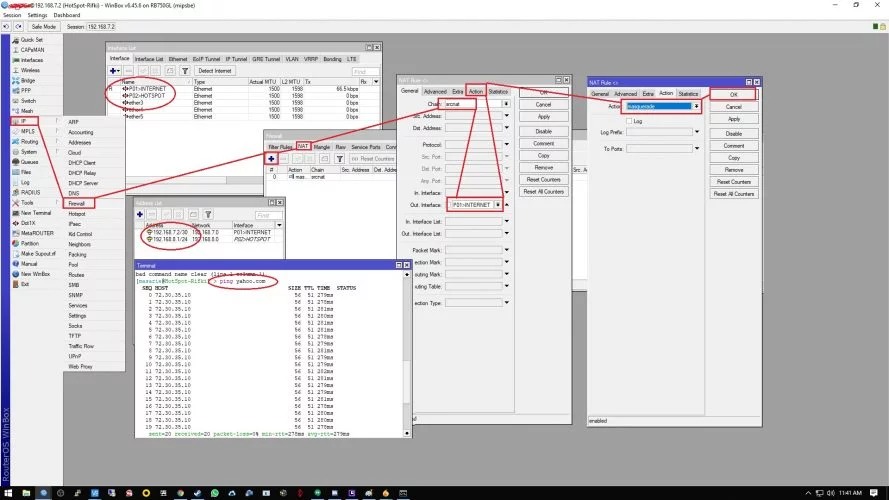Viewport: 889px width, 500px height.
Task: Open Quick Set in the sidebar
Action: 32,40
